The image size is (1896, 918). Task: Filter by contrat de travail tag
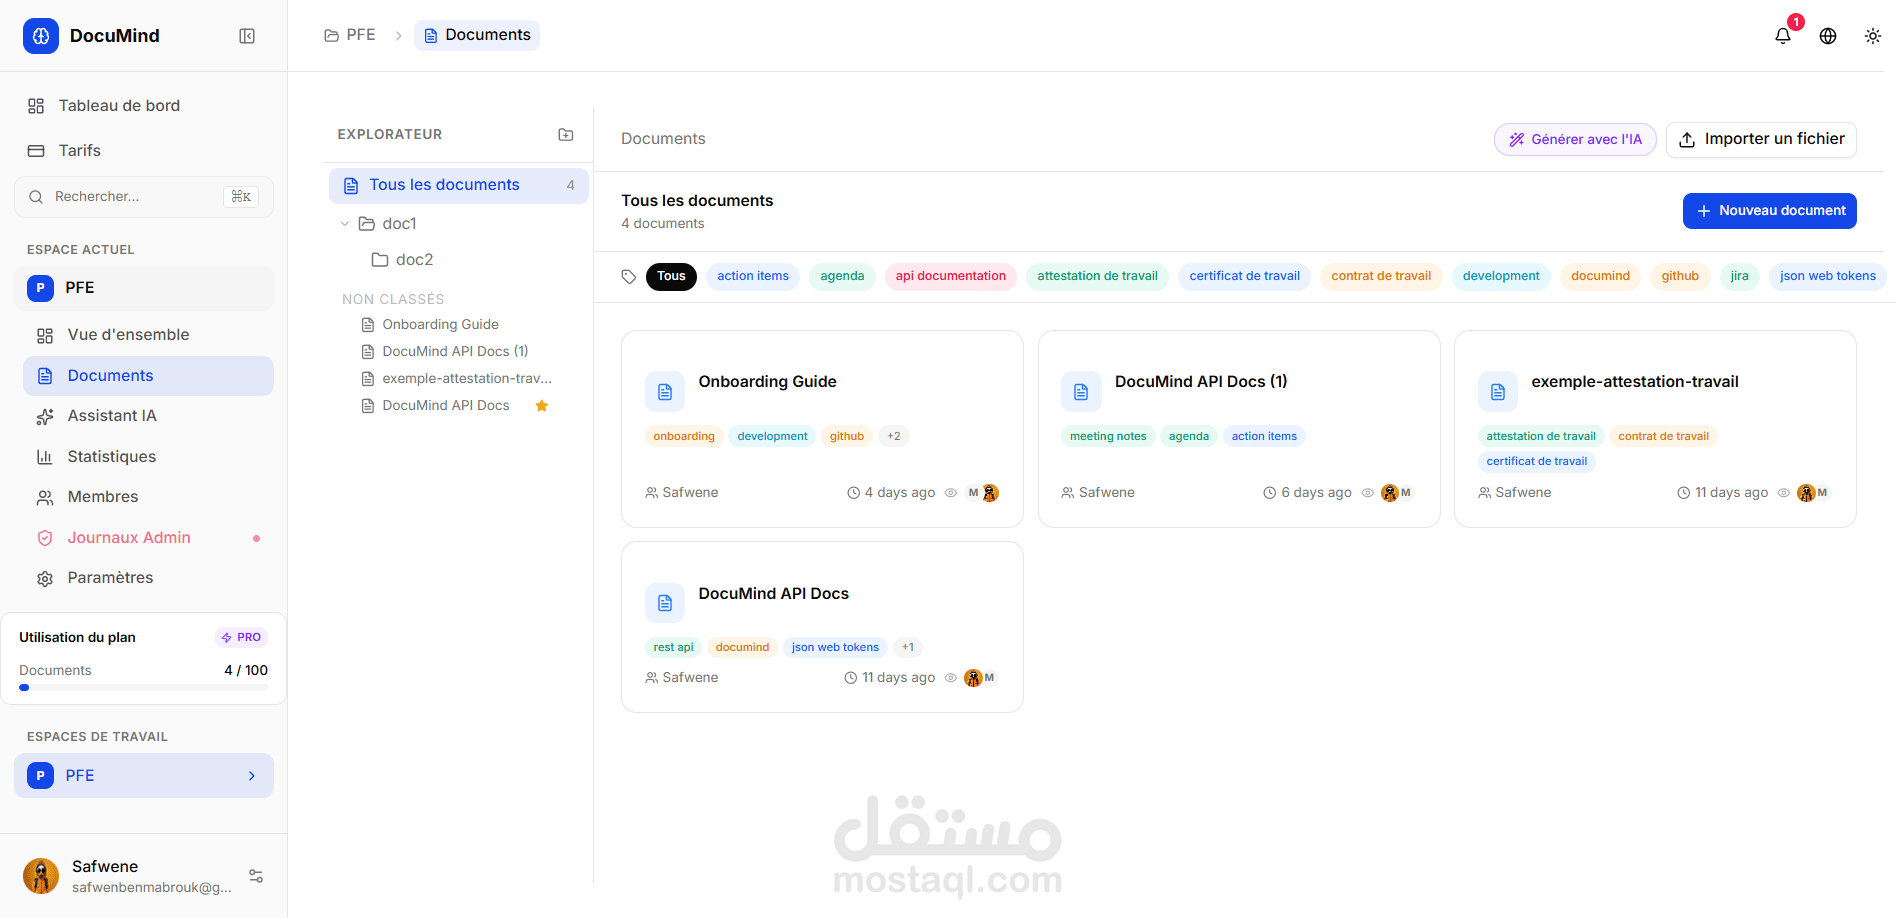(1381, 277)
